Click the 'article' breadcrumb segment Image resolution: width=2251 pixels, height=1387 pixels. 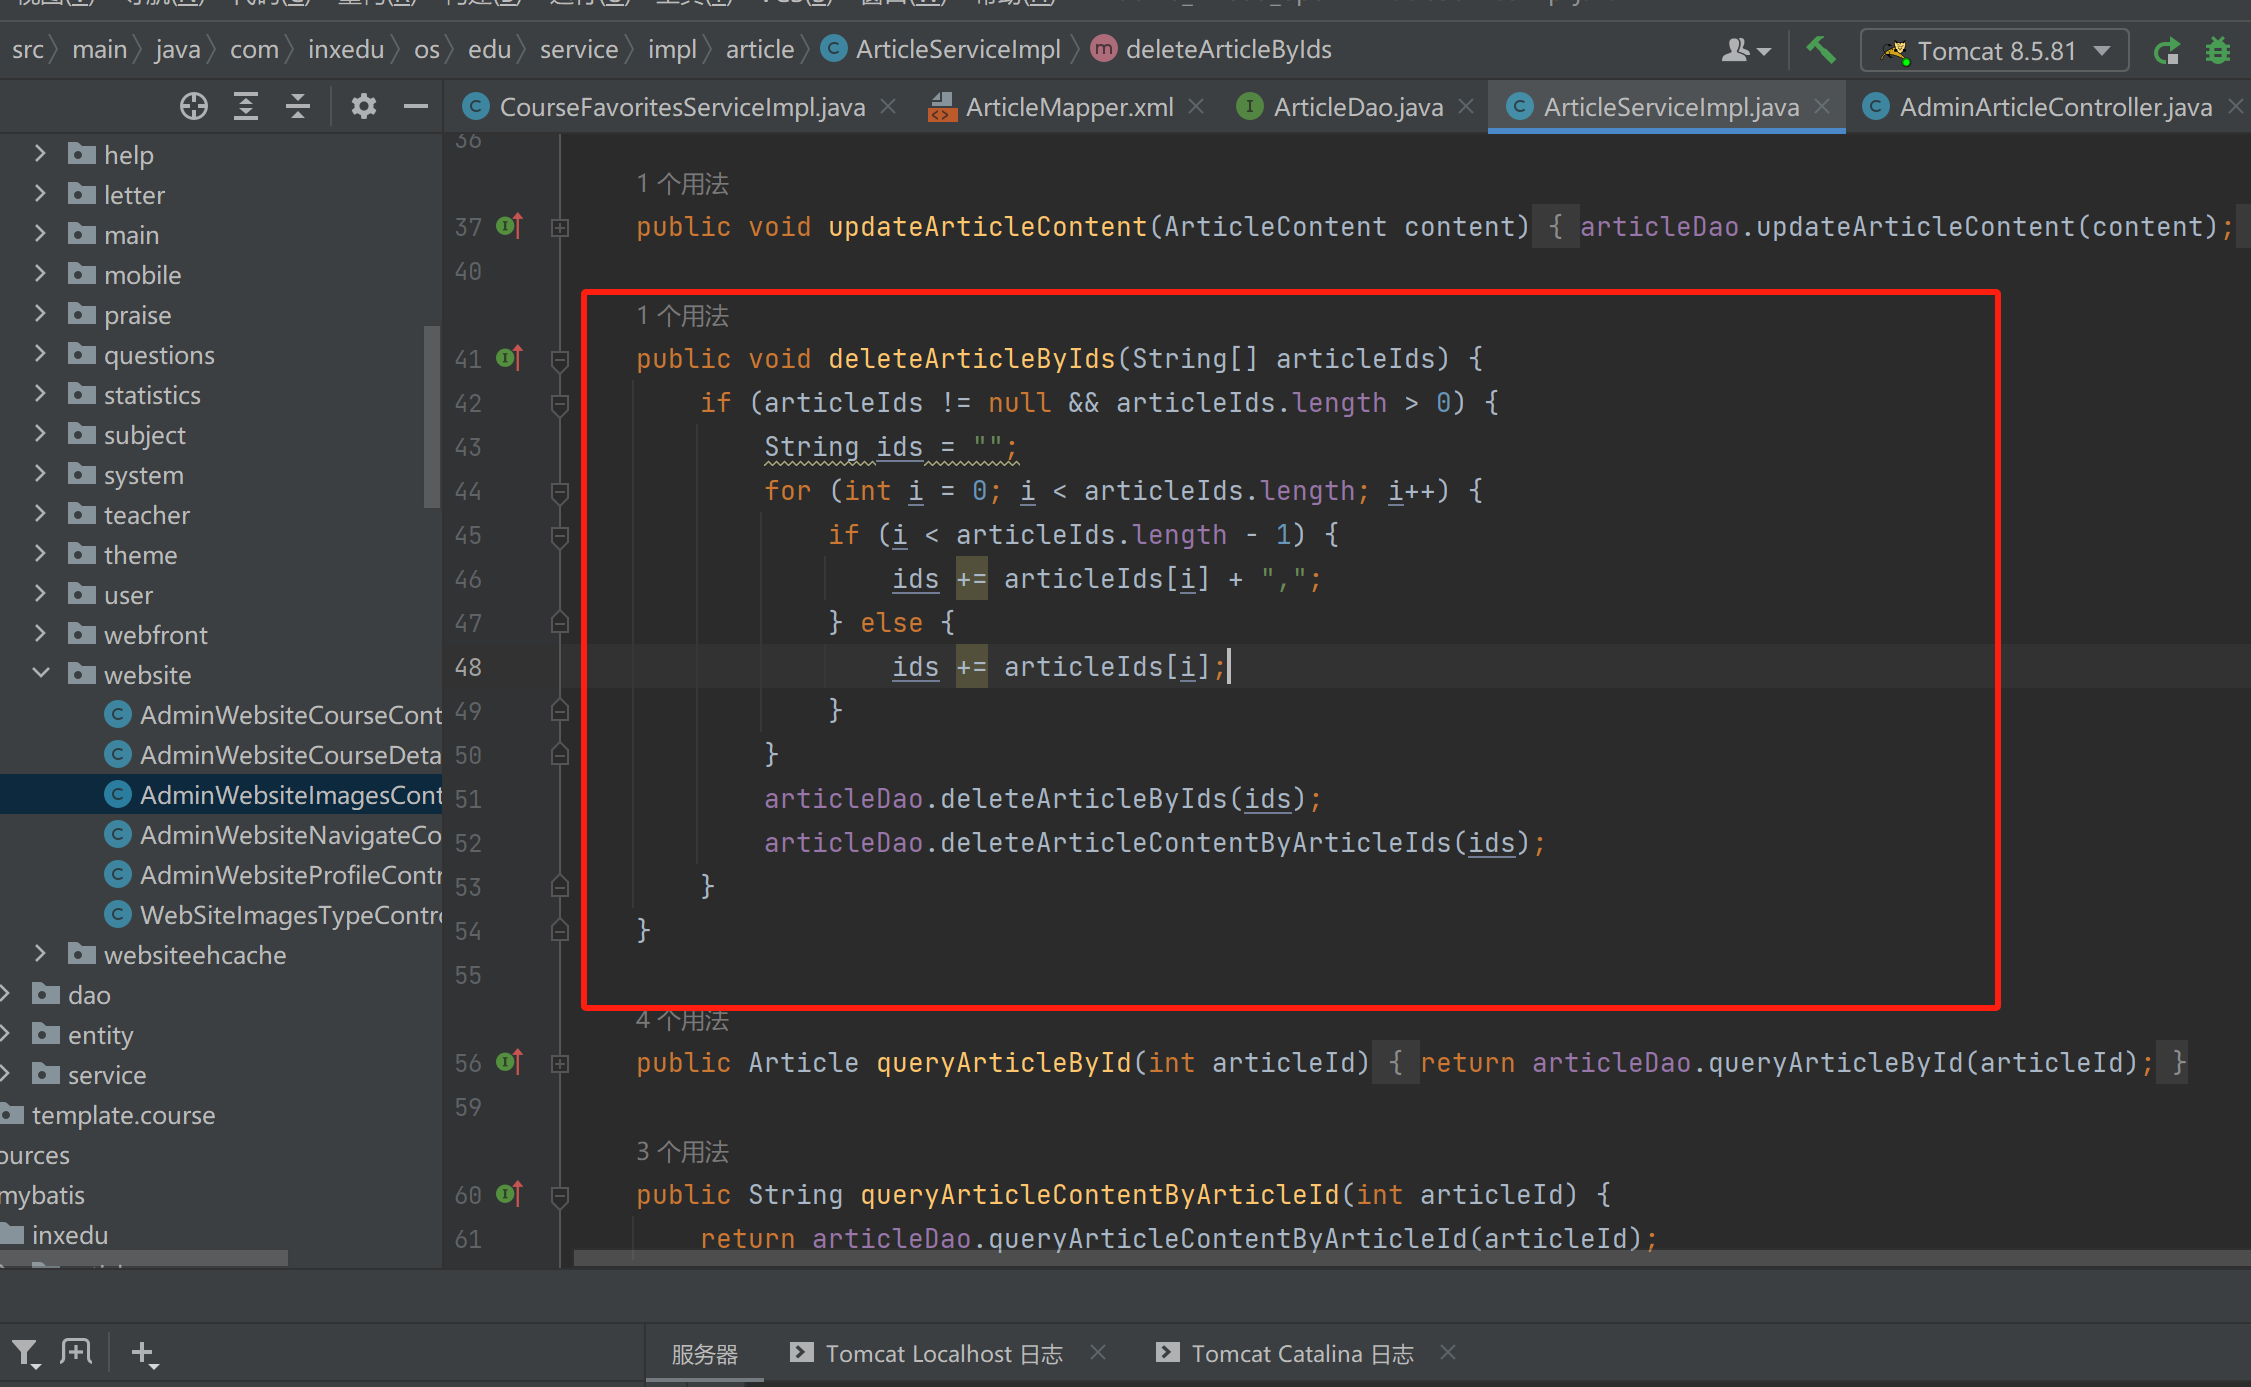coord(759,49)
